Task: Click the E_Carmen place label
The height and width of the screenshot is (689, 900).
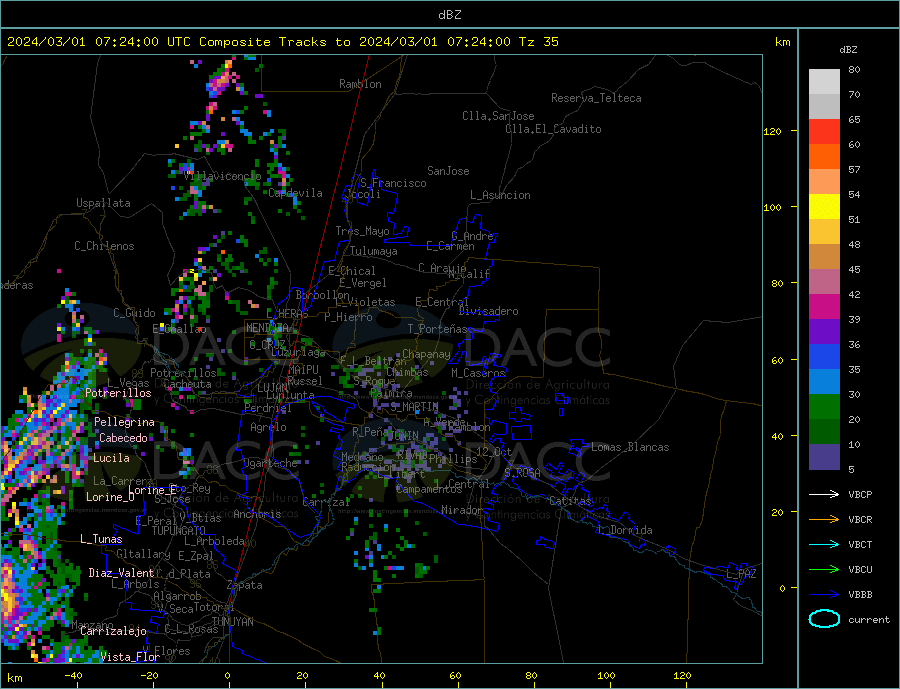Action: [x=451, y=246]
